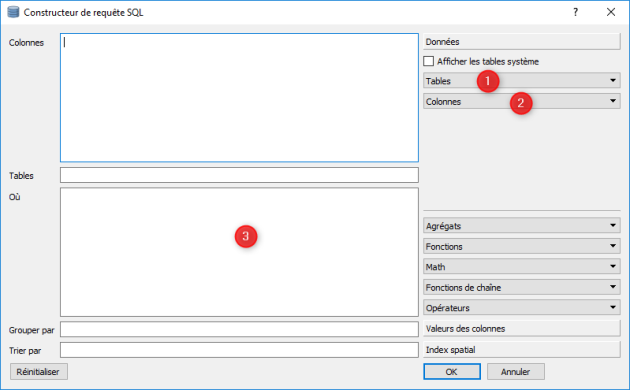Click the Trier par input field
Viewport: 630px width, 390px height.
click(239, 350)
